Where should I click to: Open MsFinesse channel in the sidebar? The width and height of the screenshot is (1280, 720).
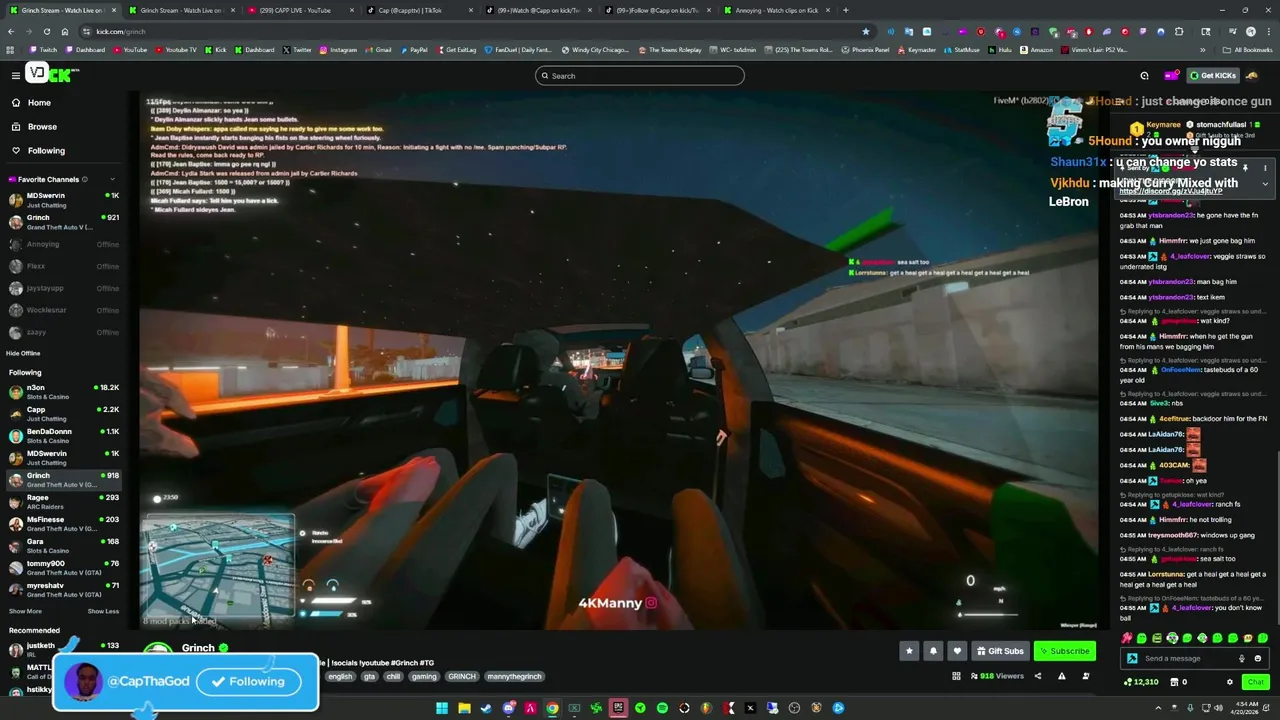64,524
